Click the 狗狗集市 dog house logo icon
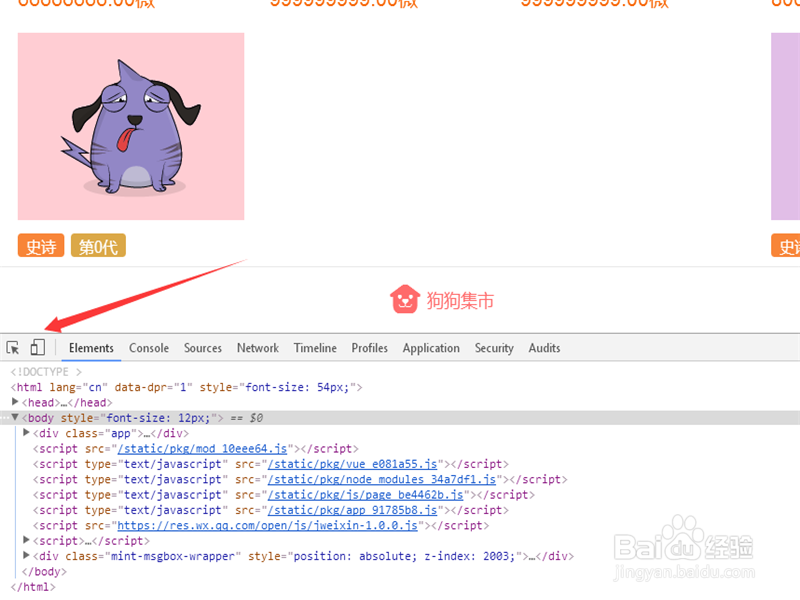The height and width of the screenshot is (600, 800). [x=405, y=299]
